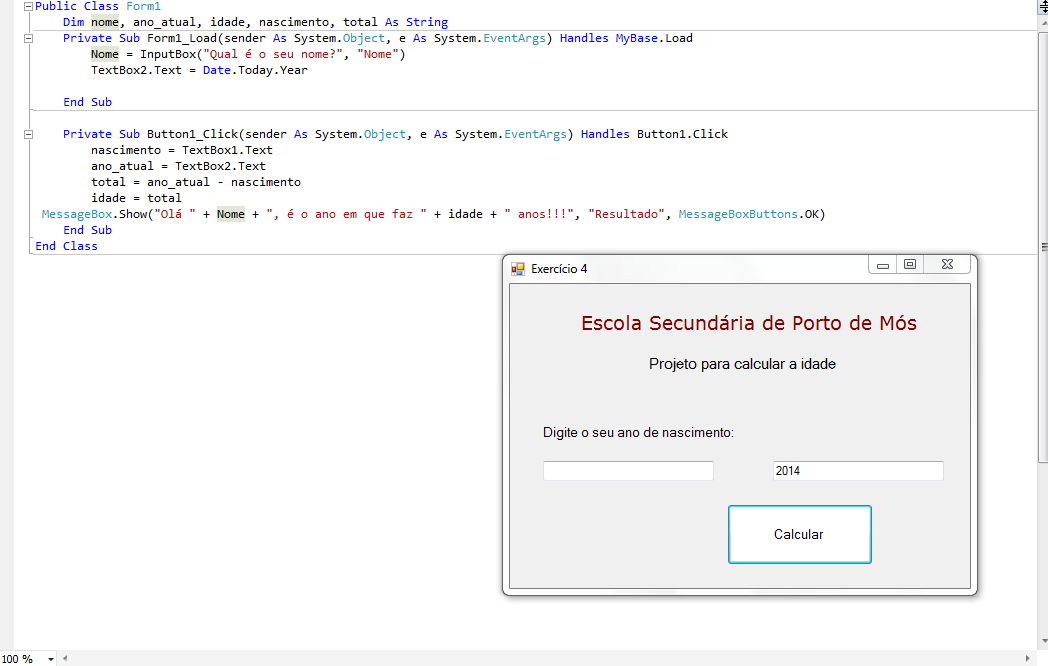Click the 'Dim nome, ano_atual' declaration line

255,22
